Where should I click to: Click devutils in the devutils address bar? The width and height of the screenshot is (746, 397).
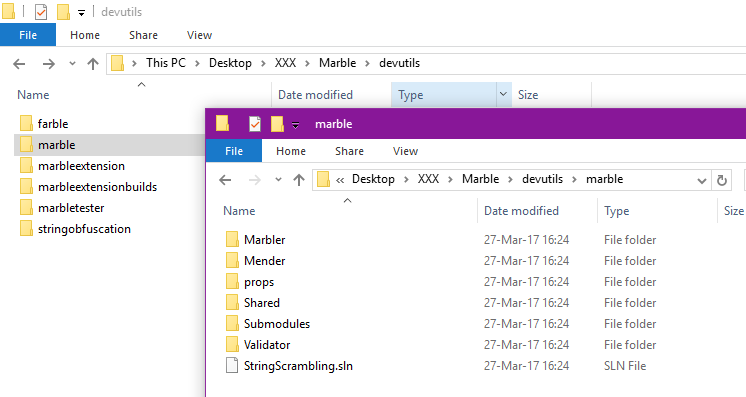[x=399, y=63]
